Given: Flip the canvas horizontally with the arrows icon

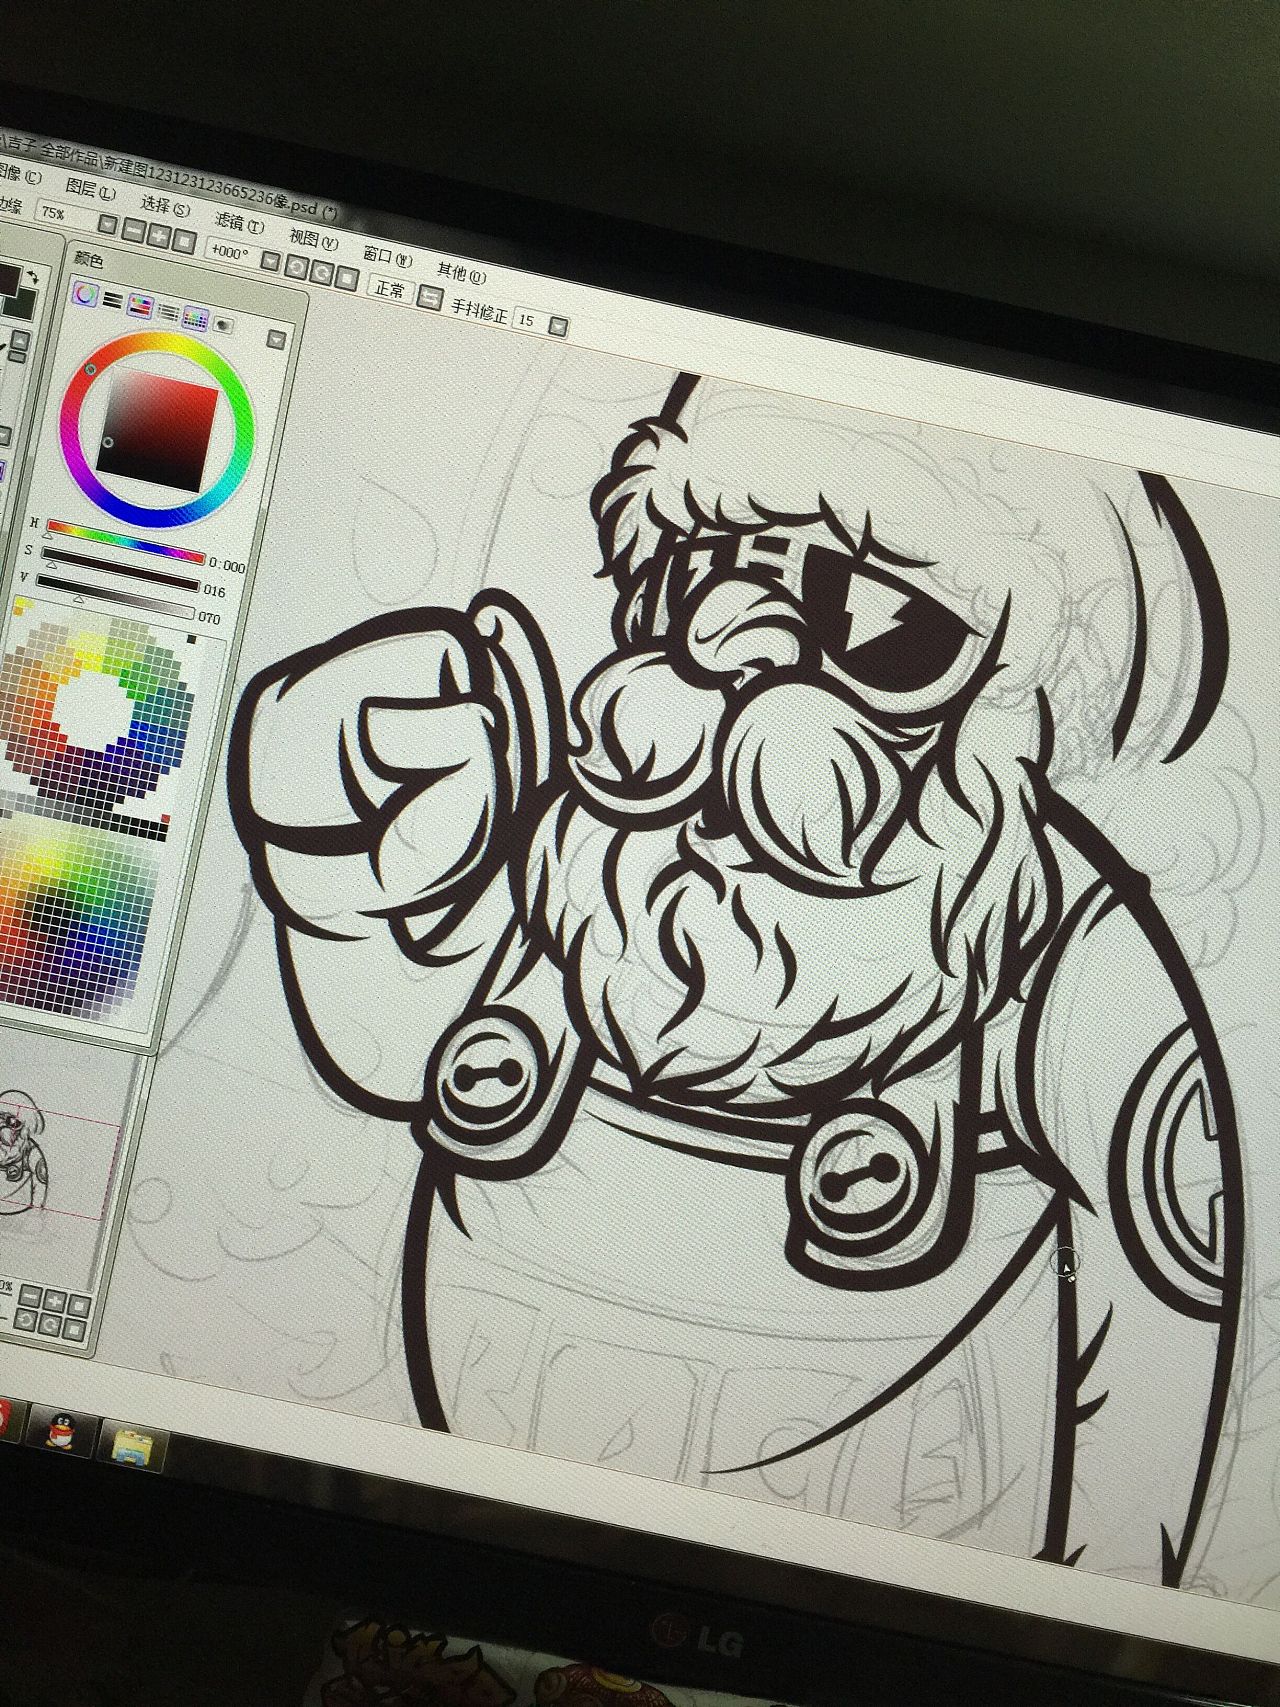Looking at the screenshot, I should pyautogui.click(x=430, y=296).
